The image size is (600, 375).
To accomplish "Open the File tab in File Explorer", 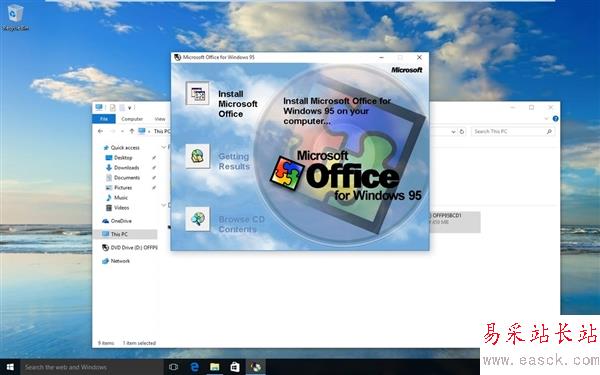I will point(104,119).
